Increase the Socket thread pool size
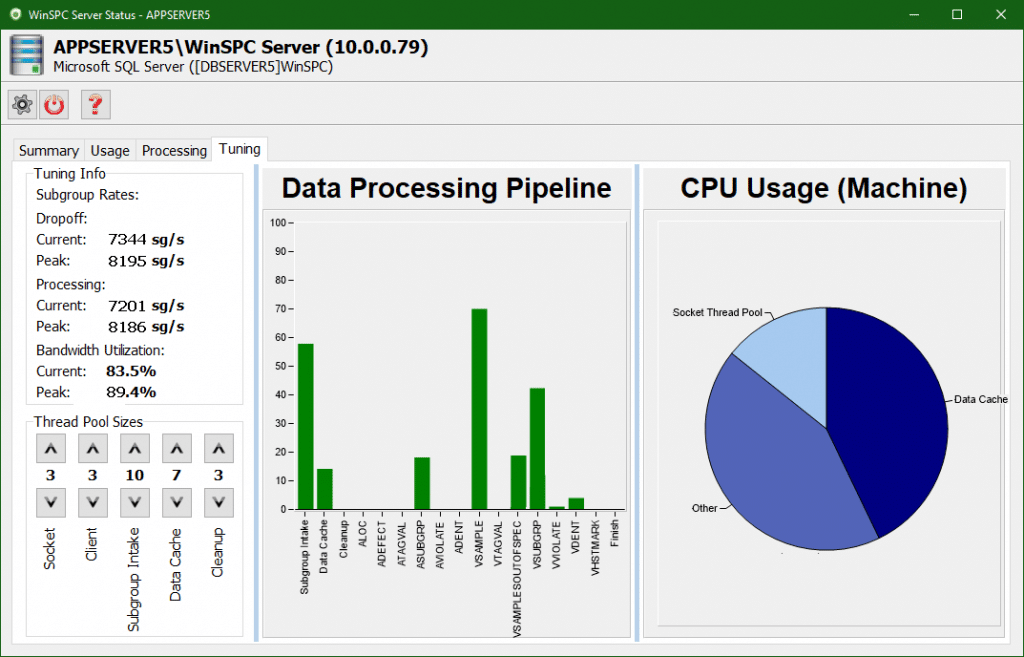The image size is (1024, 657). [51, 448]
